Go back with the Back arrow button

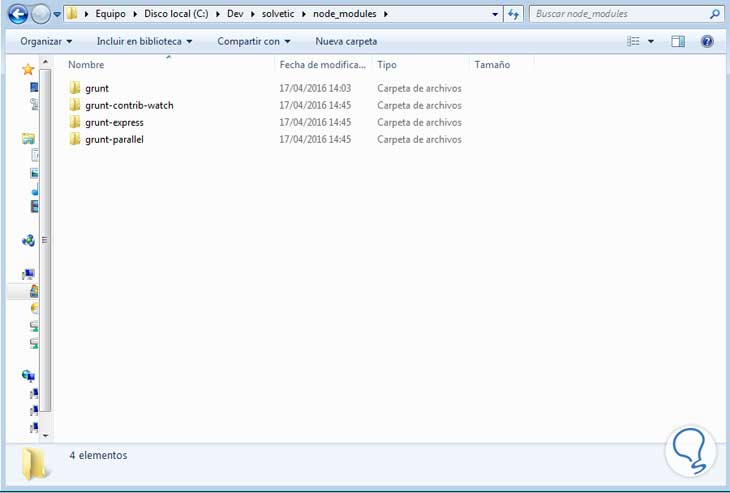pos(18,14)
